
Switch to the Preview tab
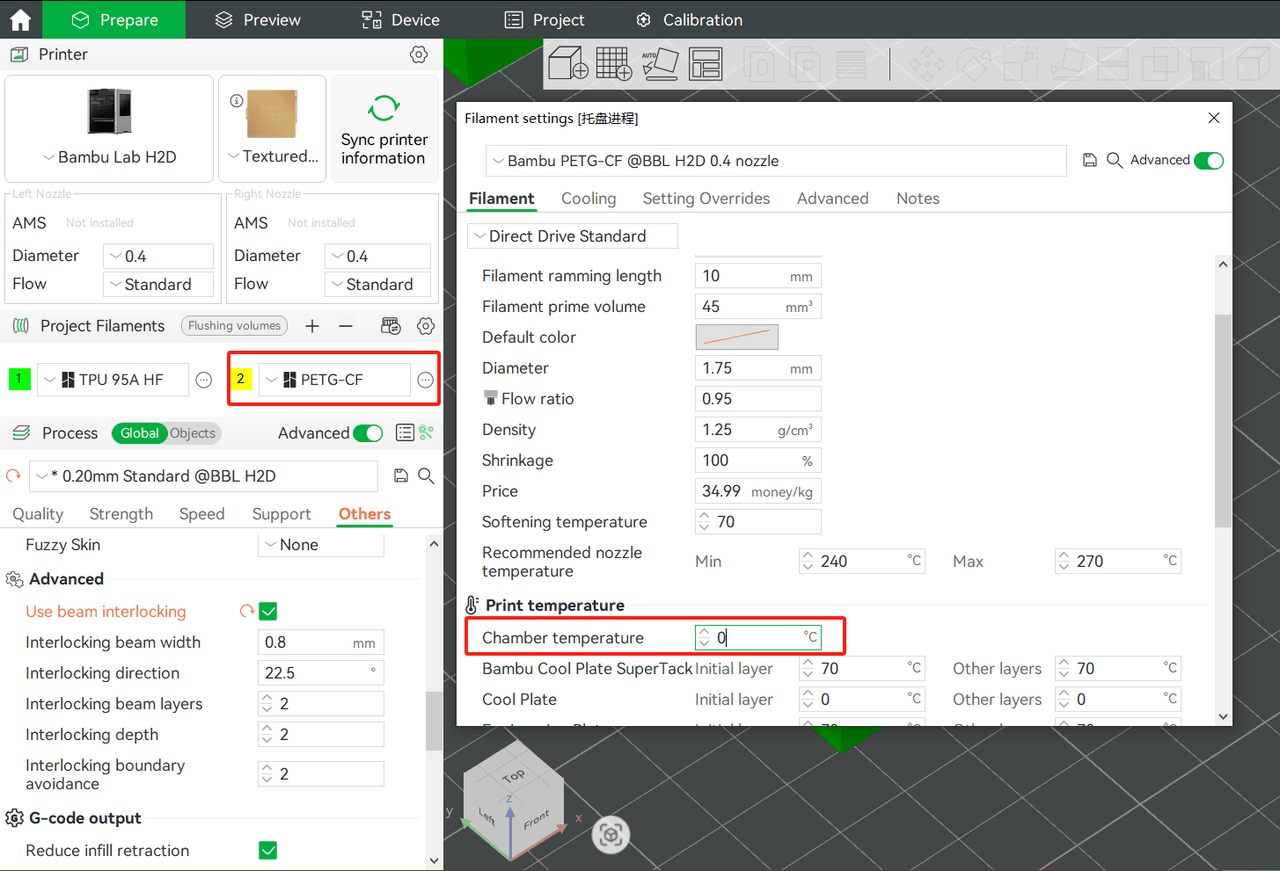click(x=258, y=20)
